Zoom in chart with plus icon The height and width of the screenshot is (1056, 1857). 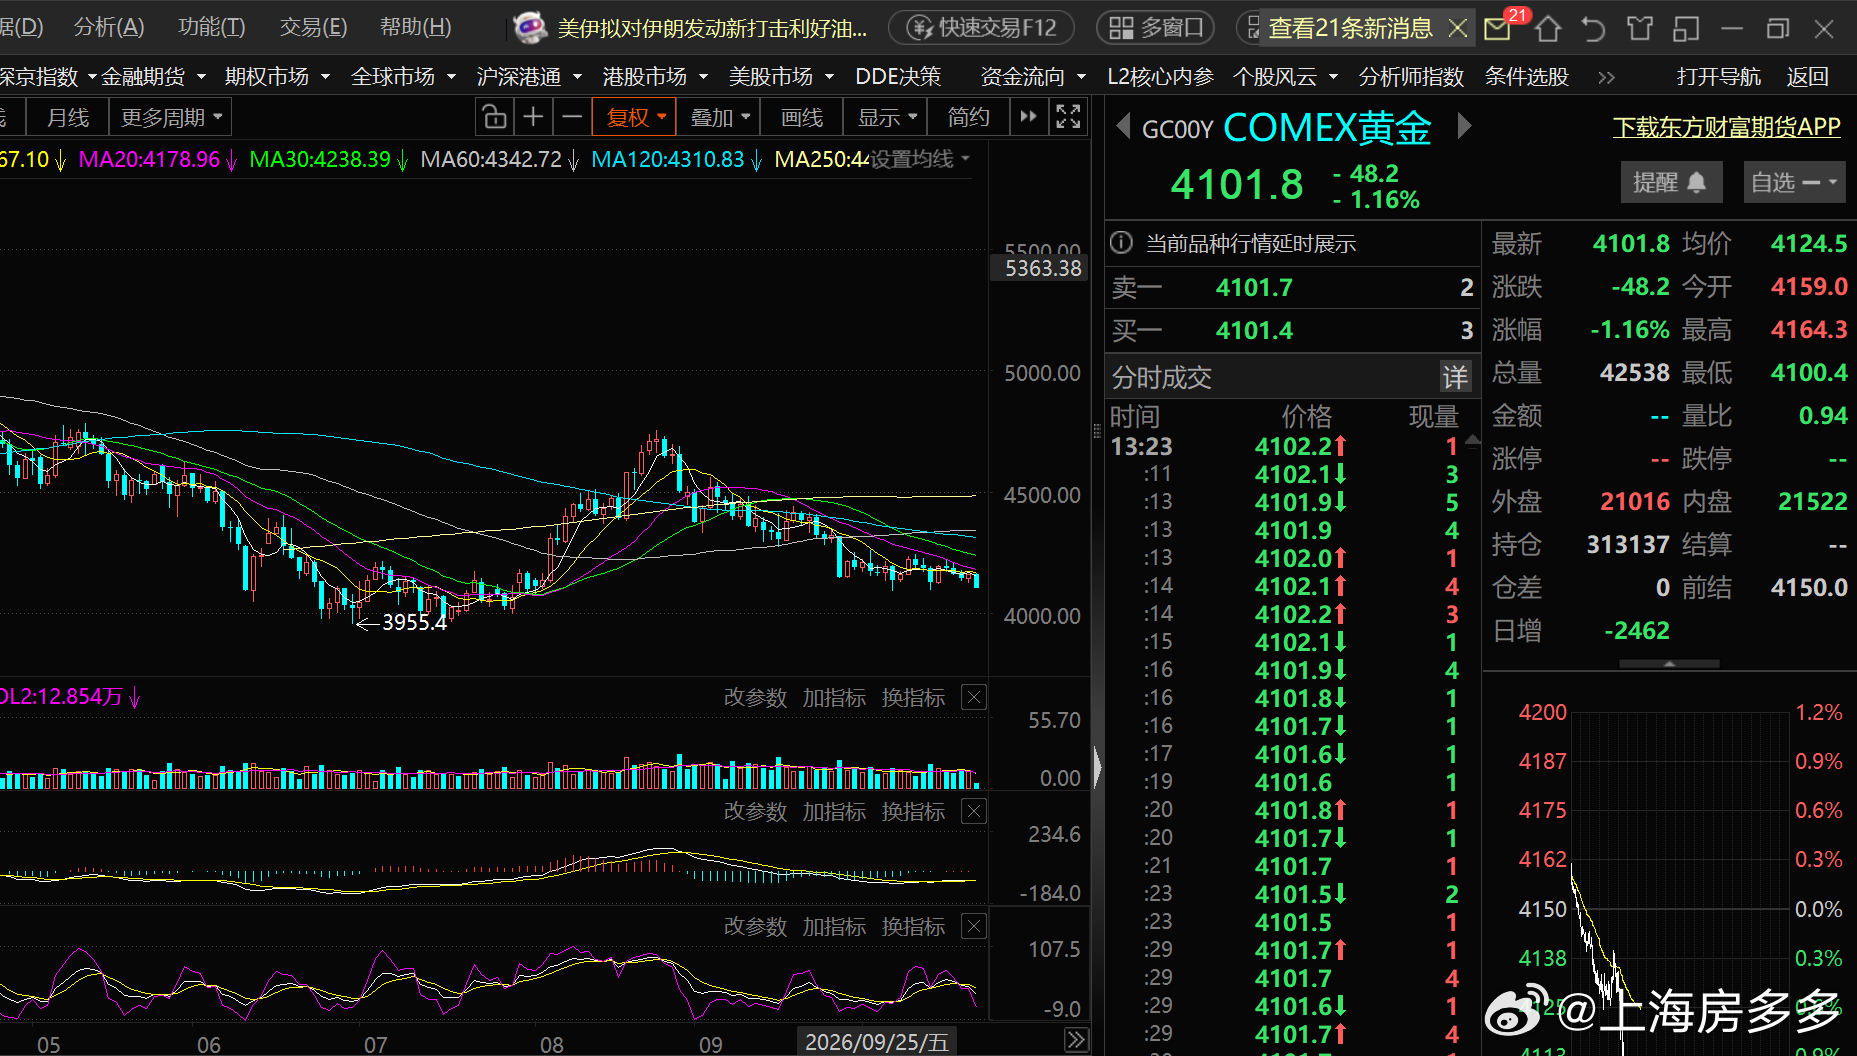point(533,118)
